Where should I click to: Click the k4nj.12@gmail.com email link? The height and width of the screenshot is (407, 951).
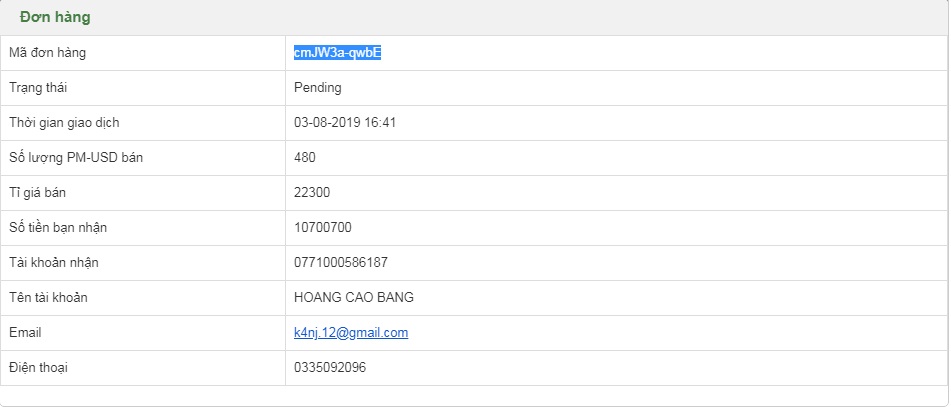pyautogui.click(x=350, y=333)
